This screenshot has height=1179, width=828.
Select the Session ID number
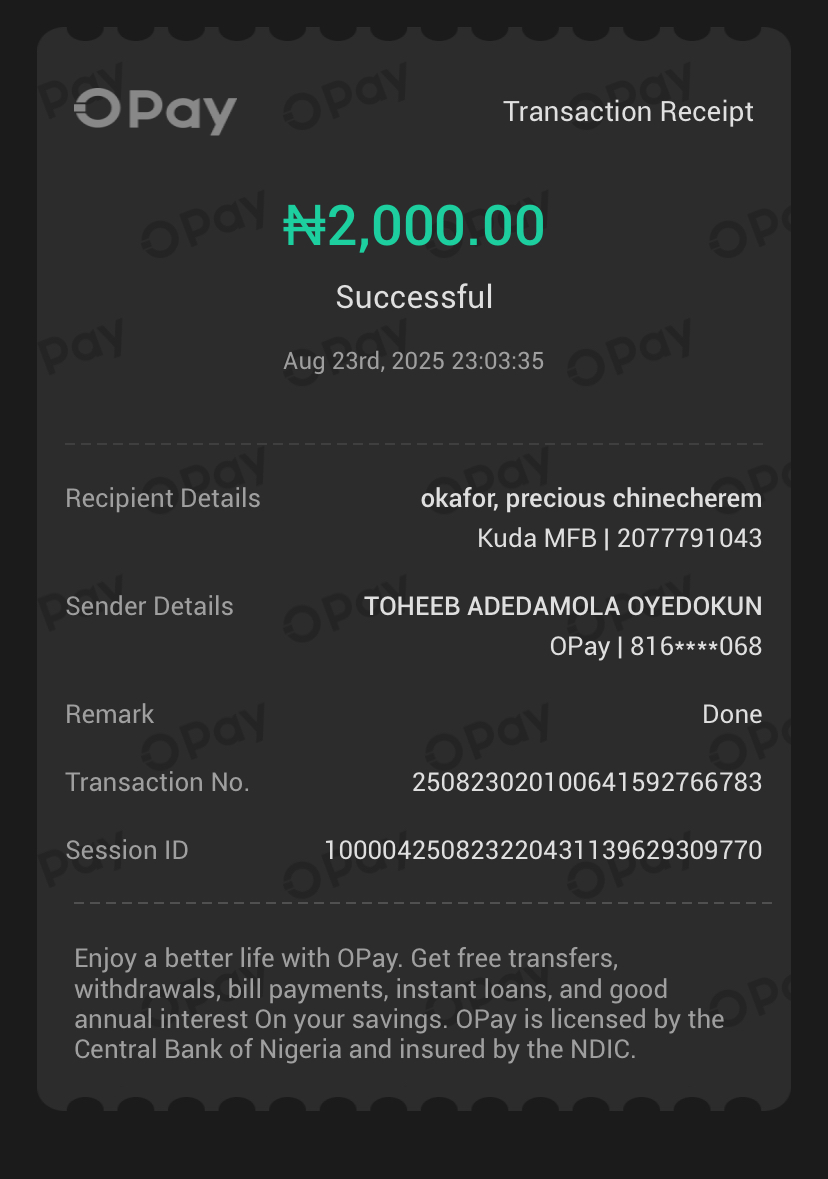pos(543,851)
